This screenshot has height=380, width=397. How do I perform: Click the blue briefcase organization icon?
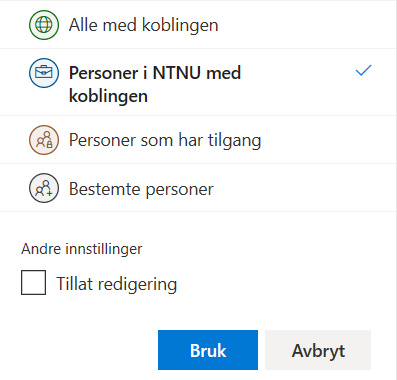pos(44,73)
